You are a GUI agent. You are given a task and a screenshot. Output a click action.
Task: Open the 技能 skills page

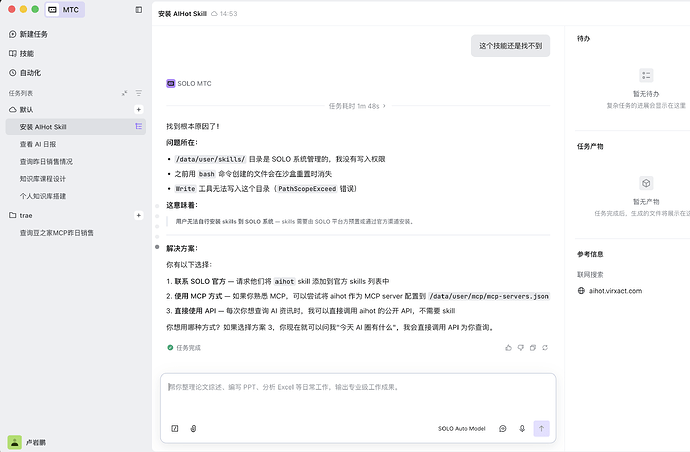[21, 54]
